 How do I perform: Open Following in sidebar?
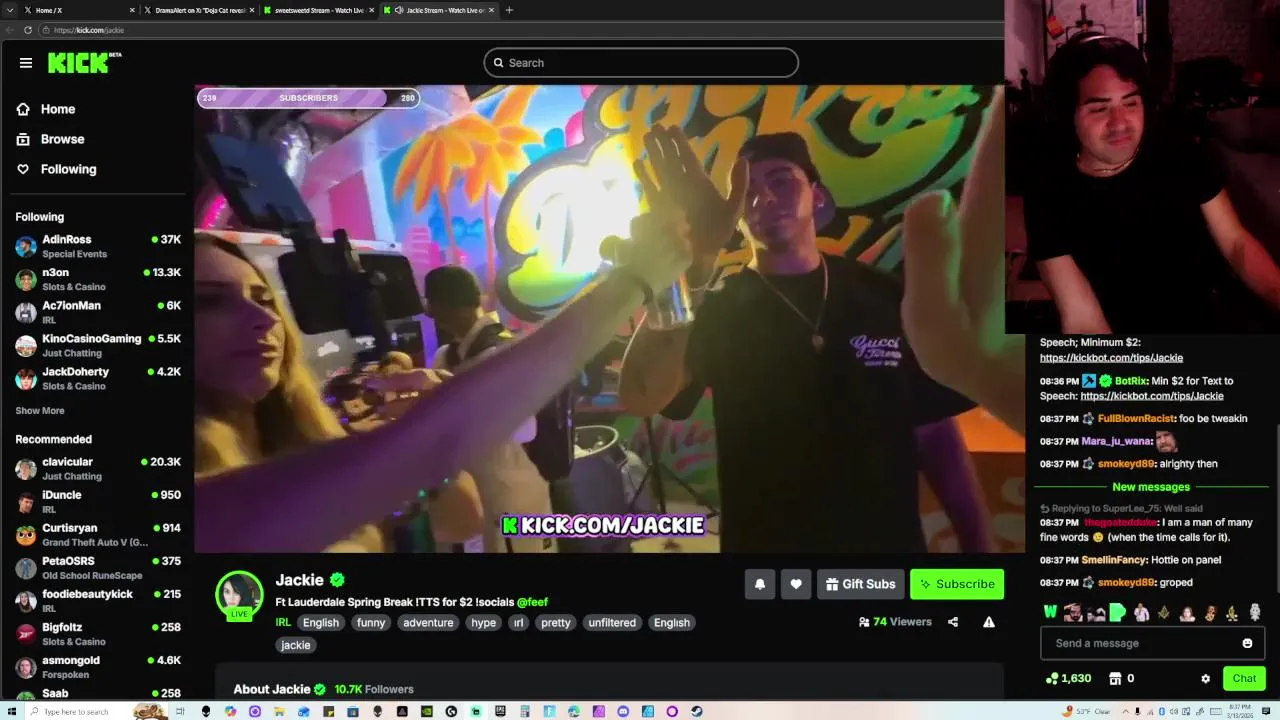pos(57,169)
